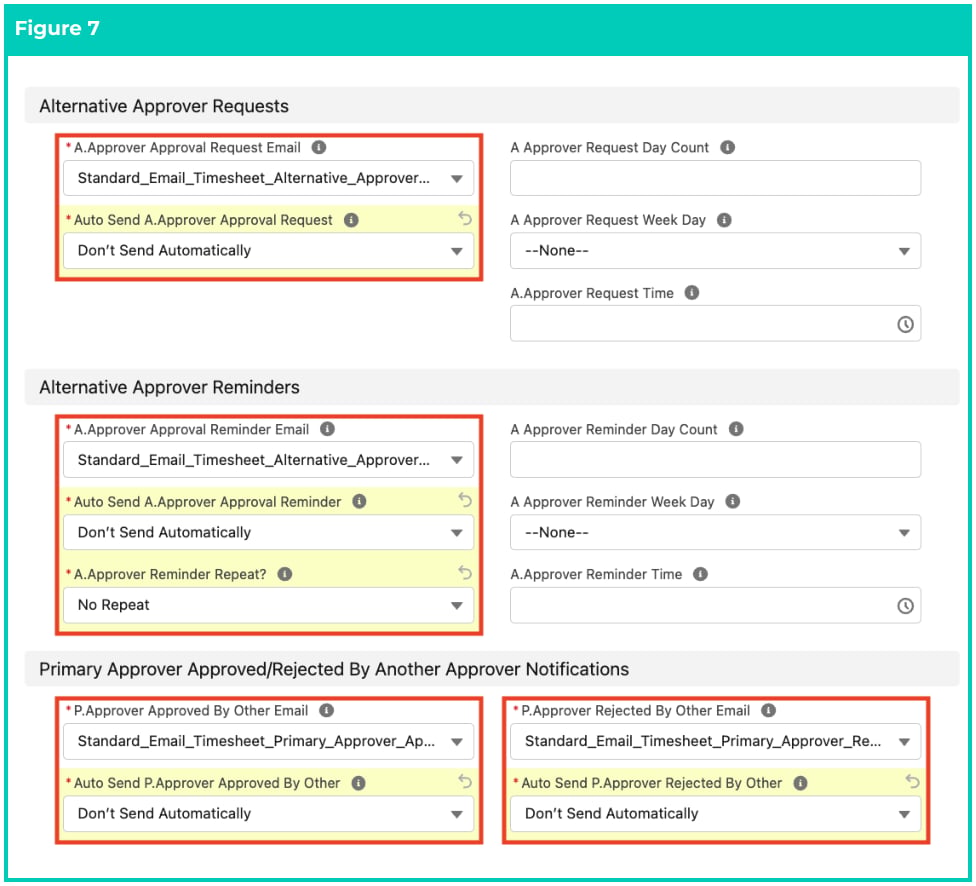976x886 pixels.
Task: Click the A Approver Reminder Day Count field
Action: [x=715, y=459]
